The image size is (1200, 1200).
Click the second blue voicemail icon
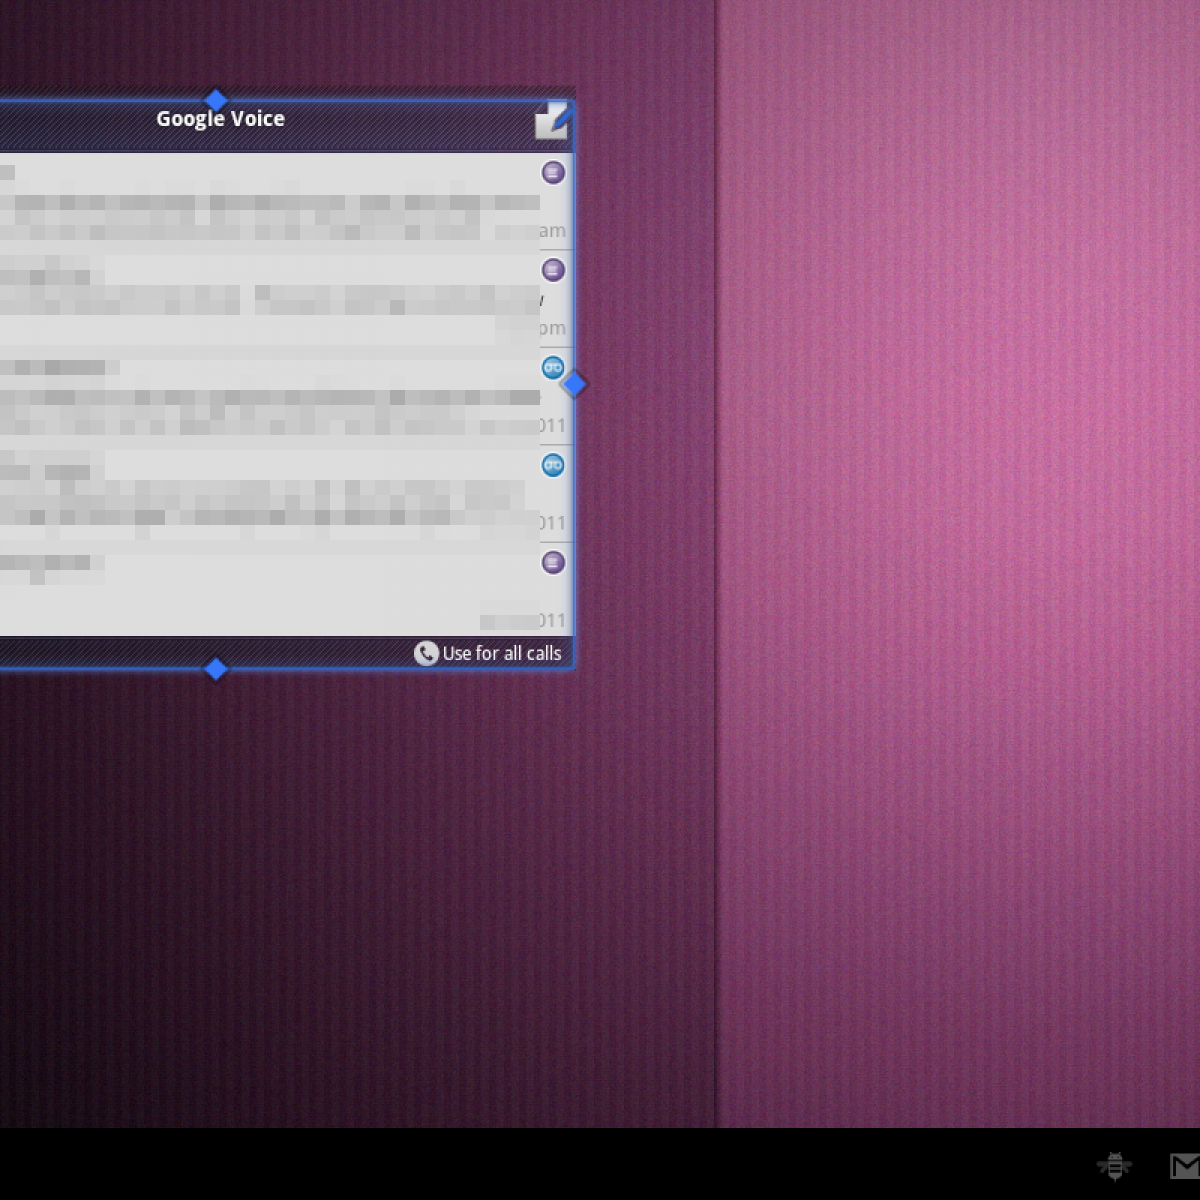(x=553, y=465)
